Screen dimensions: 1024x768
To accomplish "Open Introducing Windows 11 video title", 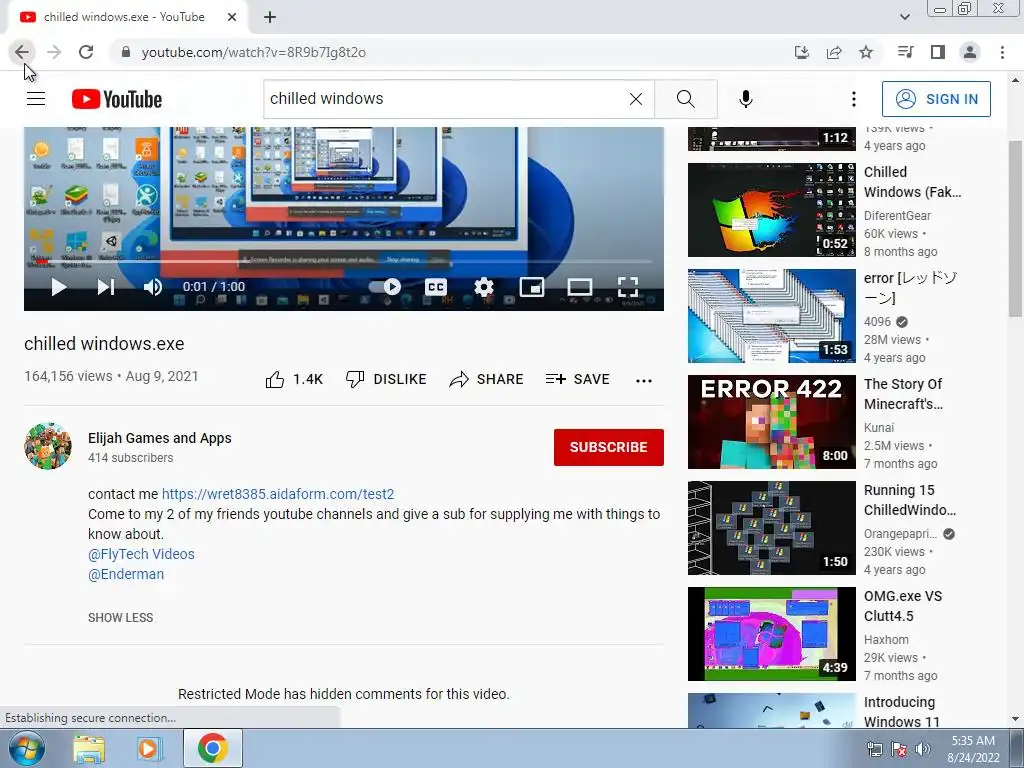I will 901,712.
